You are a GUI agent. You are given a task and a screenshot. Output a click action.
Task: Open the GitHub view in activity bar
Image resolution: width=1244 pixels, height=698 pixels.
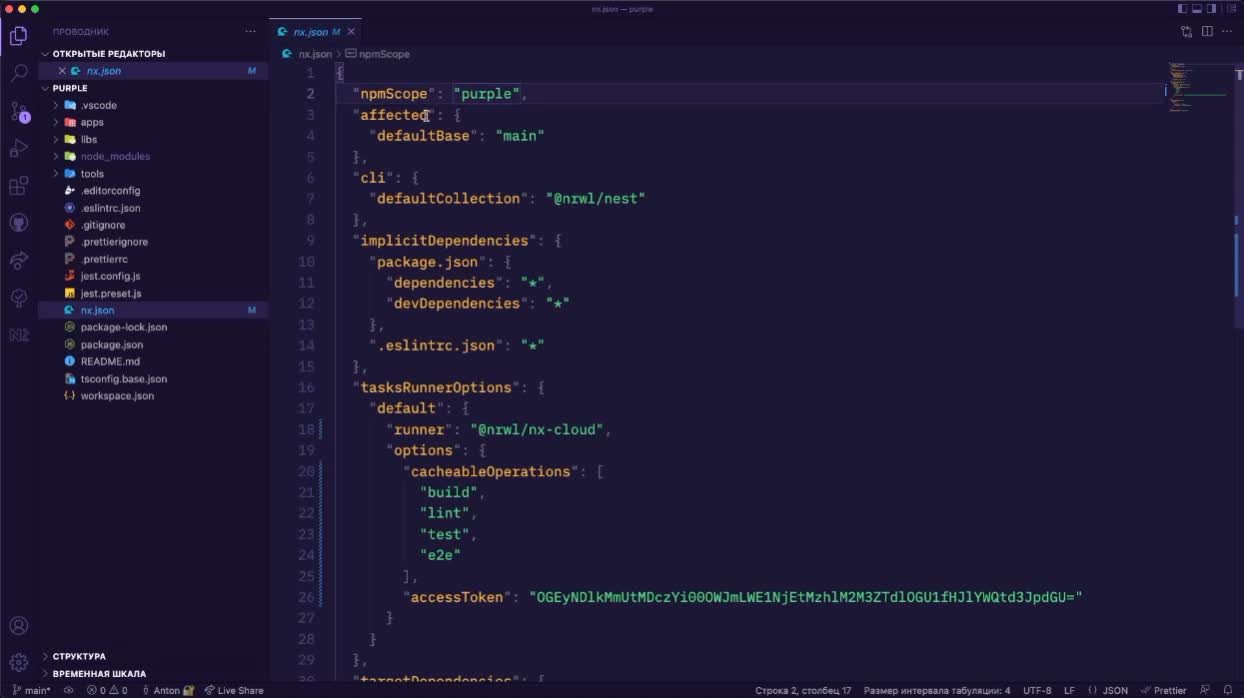point(18,222)
